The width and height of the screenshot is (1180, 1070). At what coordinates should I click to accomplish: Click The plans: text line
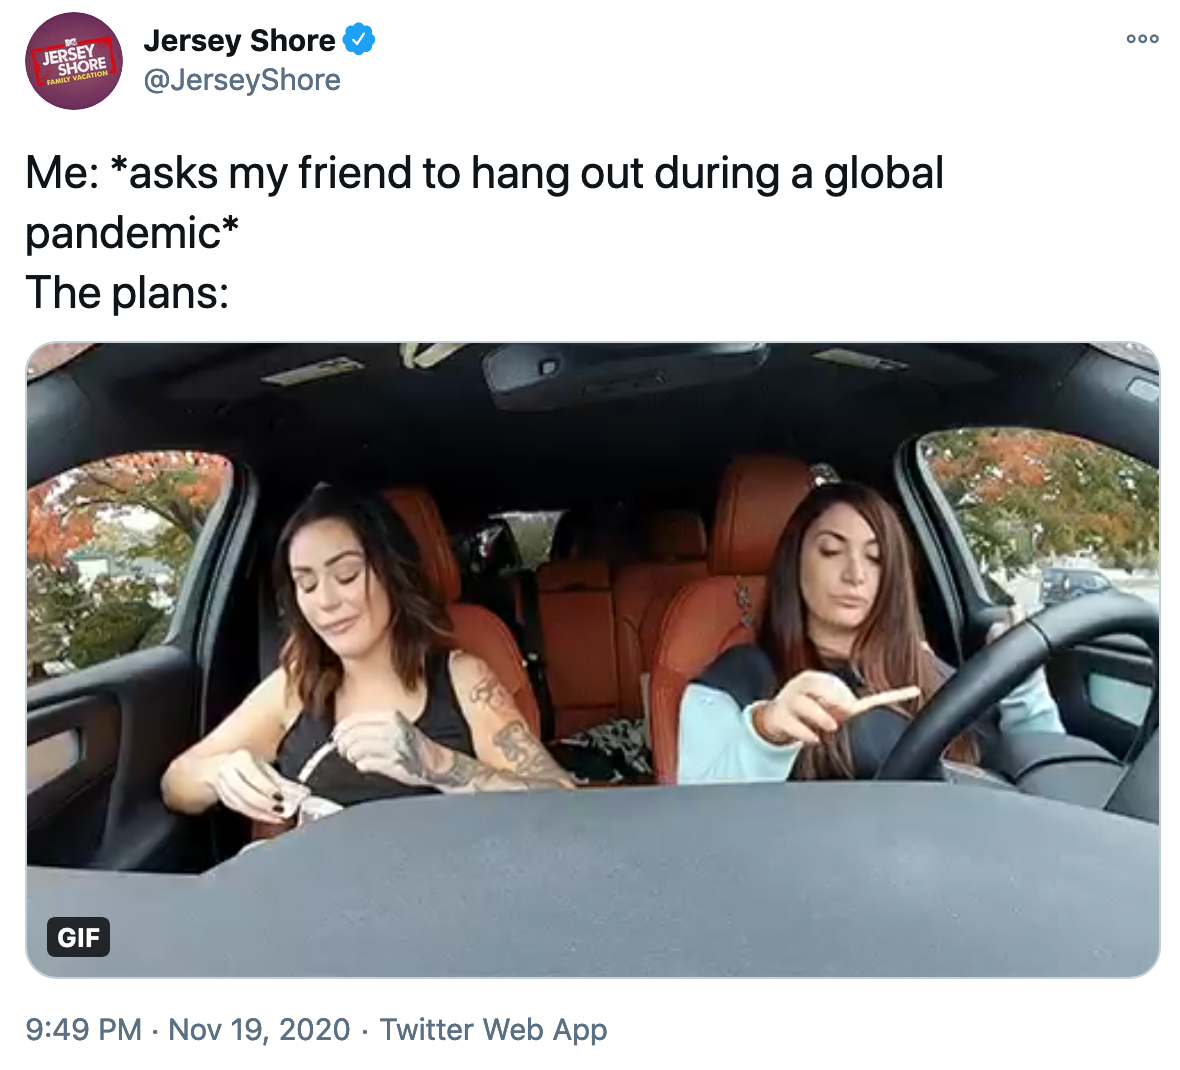[127, 293]
